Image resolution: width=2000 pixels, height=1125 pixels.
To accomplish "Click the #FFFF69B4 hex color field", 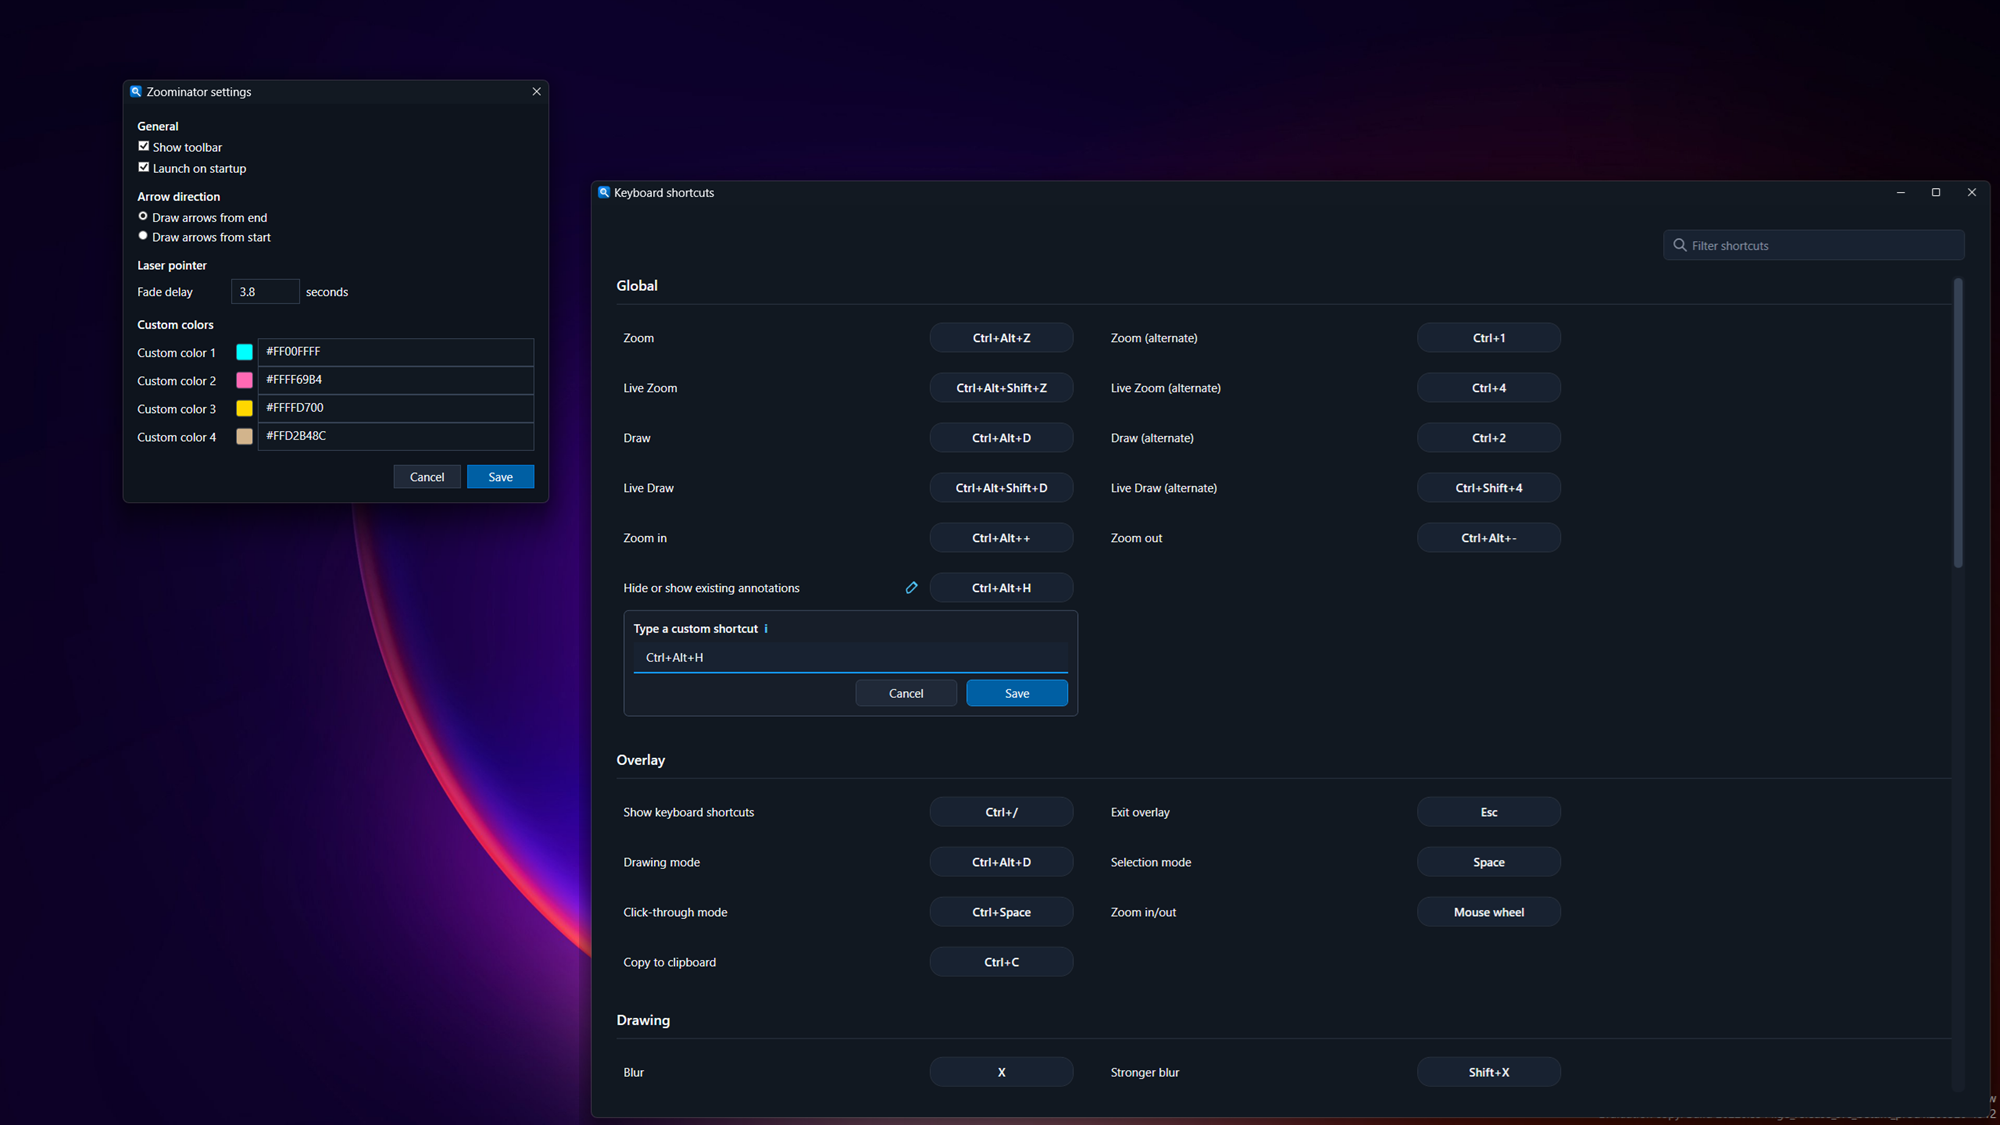I will click(x=396, y=380).
